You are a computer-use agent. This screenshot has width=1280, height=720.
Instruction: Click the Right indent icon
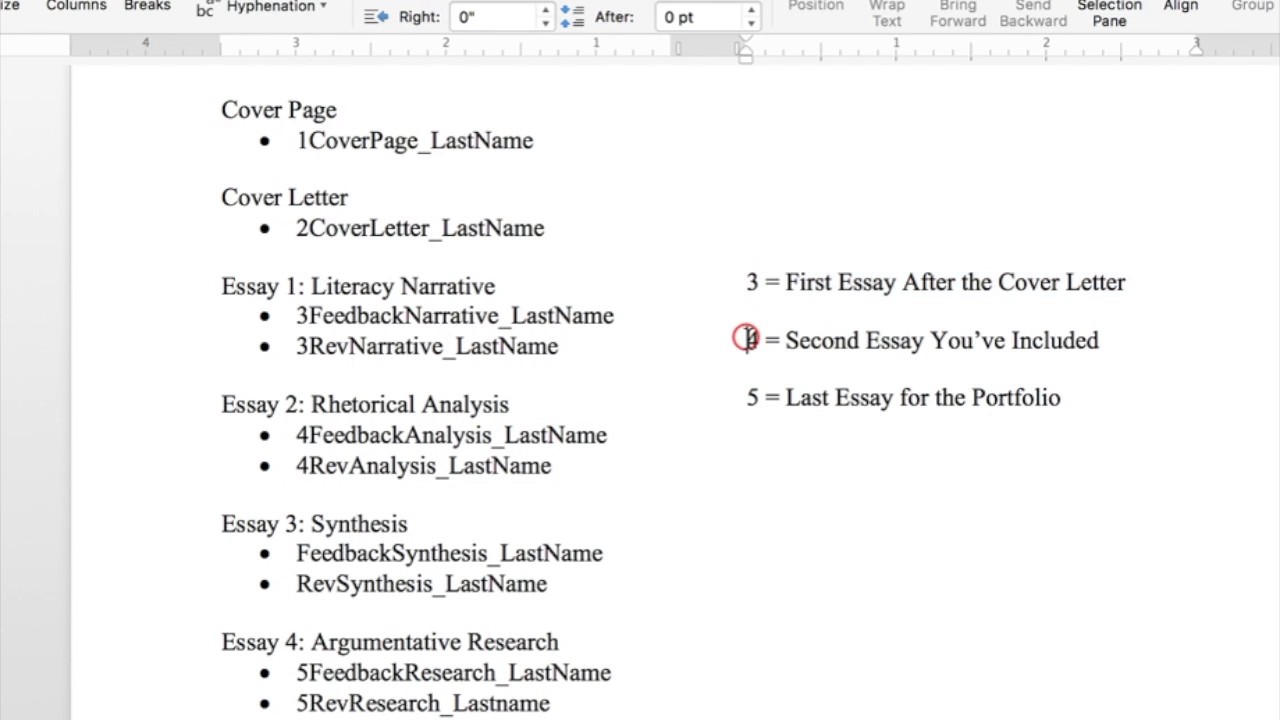pyautogui.click(x=376, y=17)
